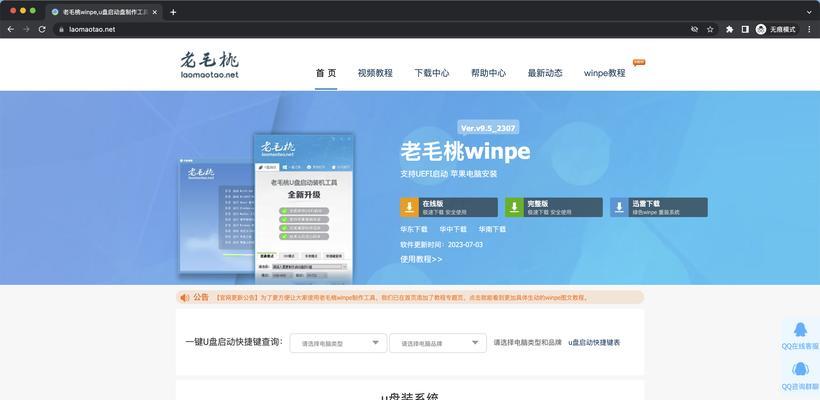Image resolution: width=820 pixels, height=400 pixels.
Task: Click orange download icon for 在线版
Action: [x=409, y=207]
